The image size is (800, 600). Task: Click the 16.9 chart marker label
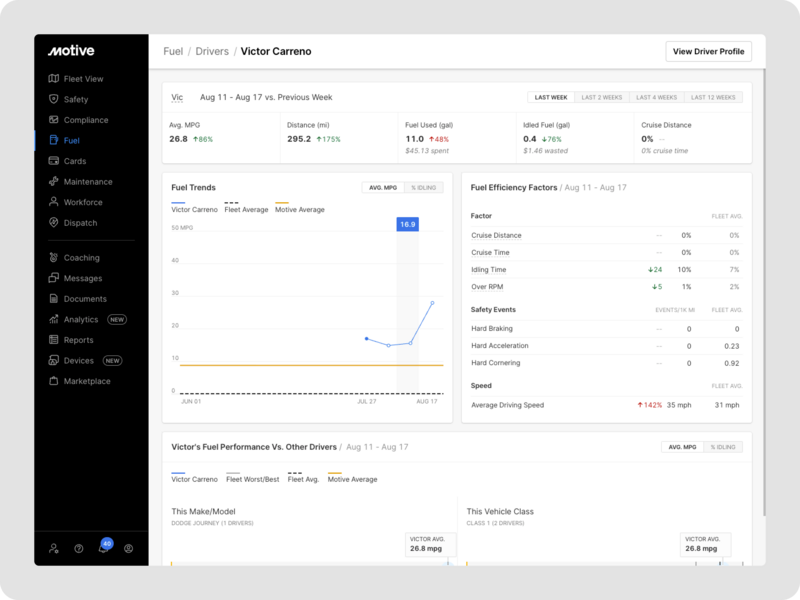point(407,225)
